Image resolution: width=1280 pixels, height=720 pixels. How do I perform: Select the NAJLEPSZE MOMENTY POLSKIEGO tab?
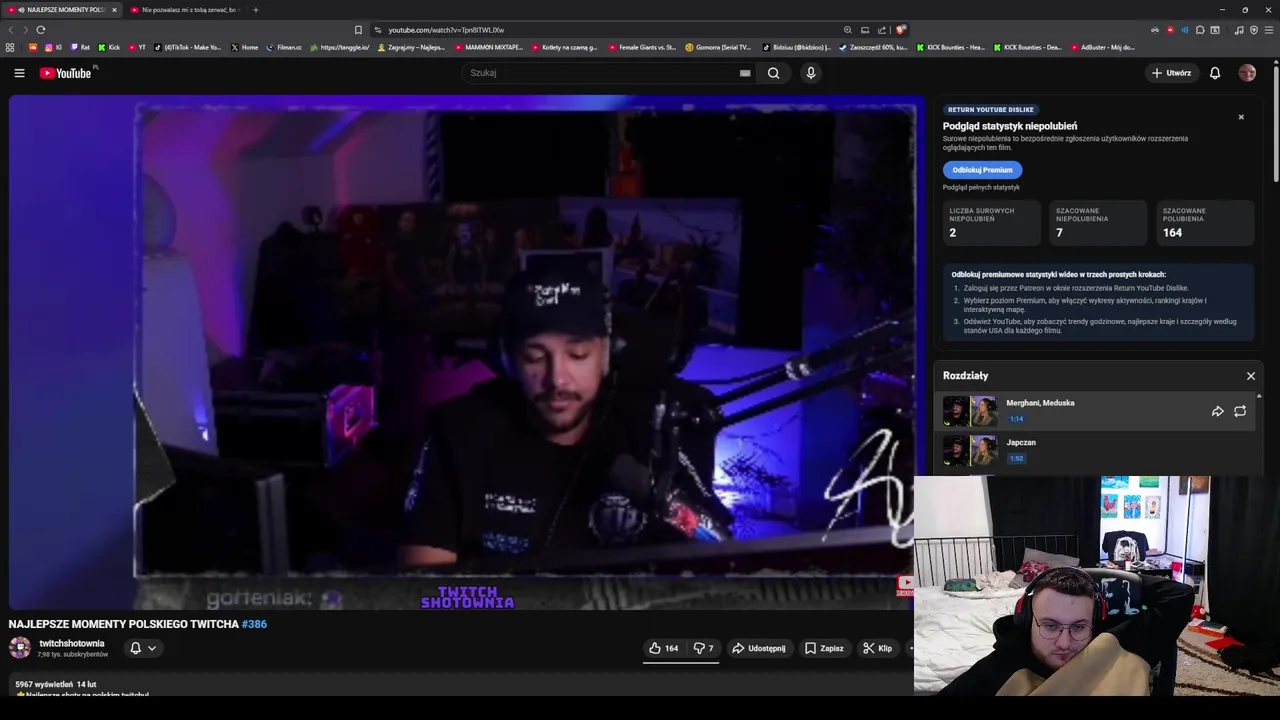point(61,10)
